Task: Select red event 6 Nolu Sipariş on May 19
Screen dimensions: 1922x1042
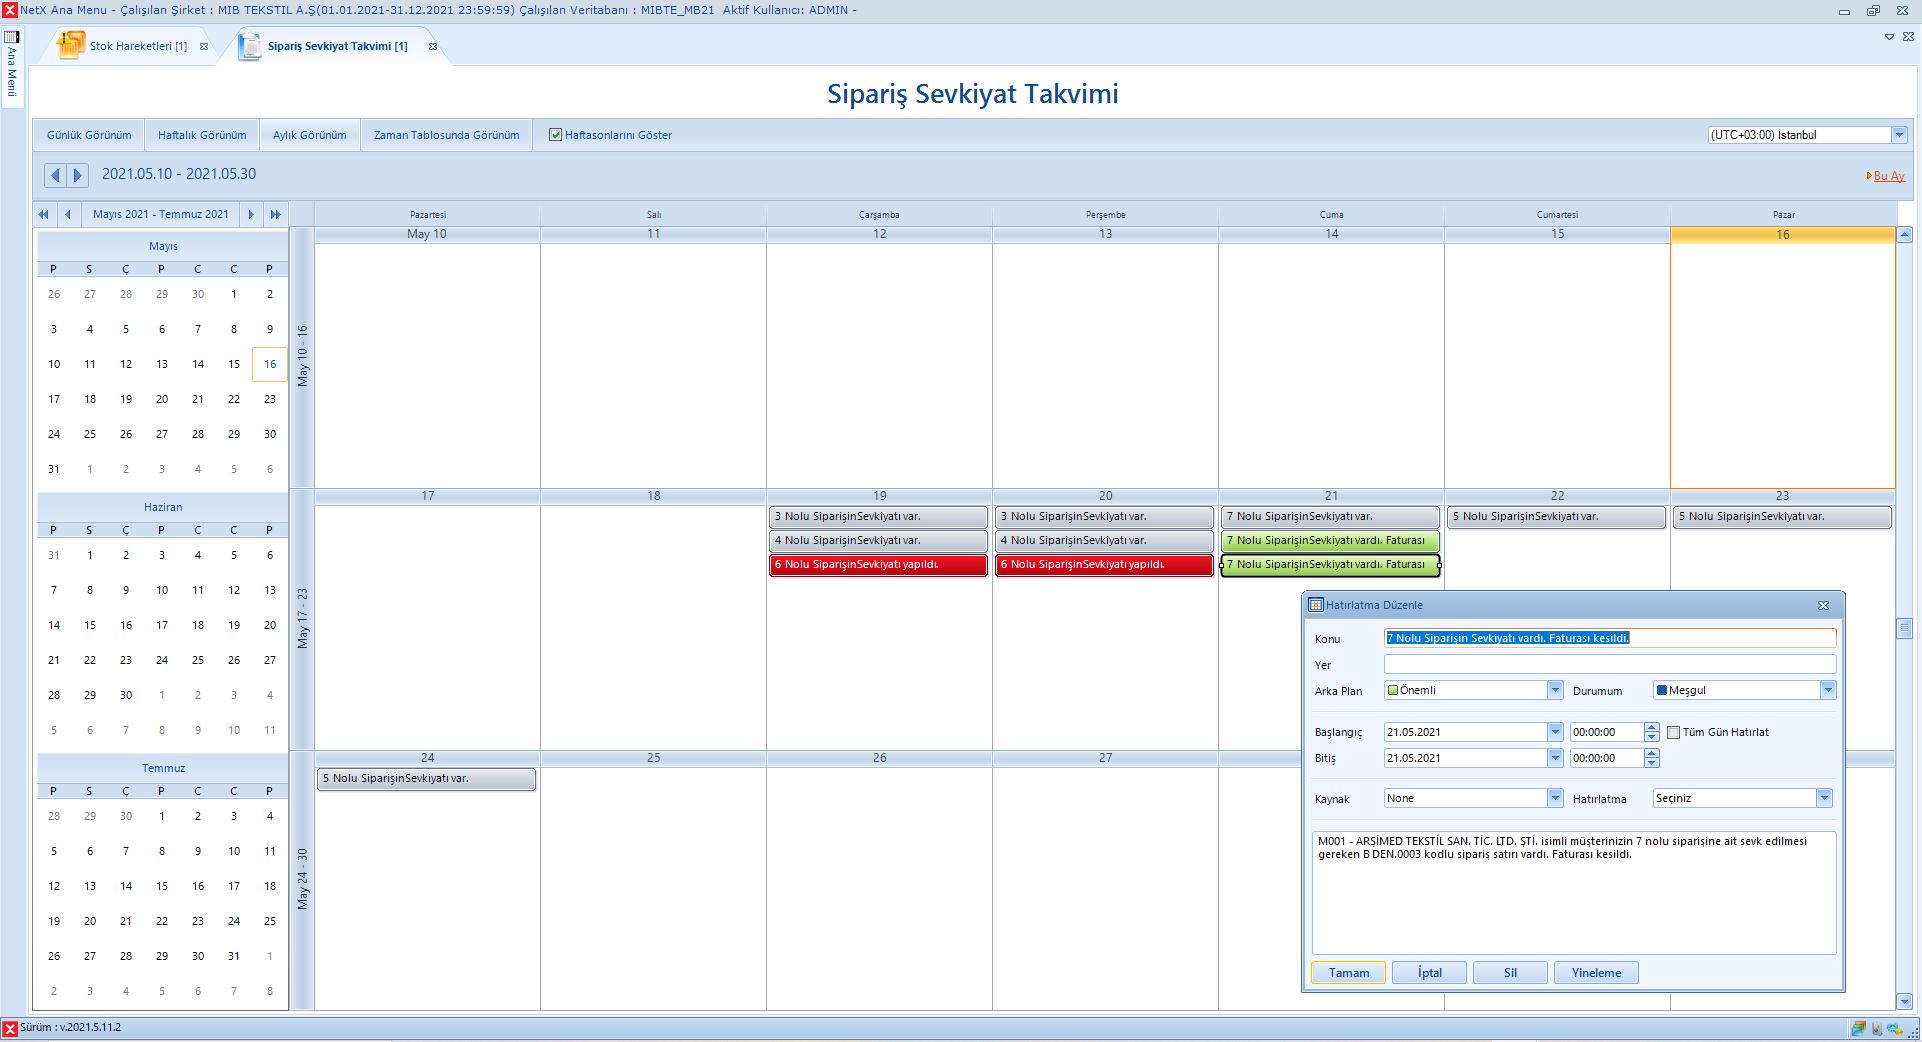Action: (877, 565)
